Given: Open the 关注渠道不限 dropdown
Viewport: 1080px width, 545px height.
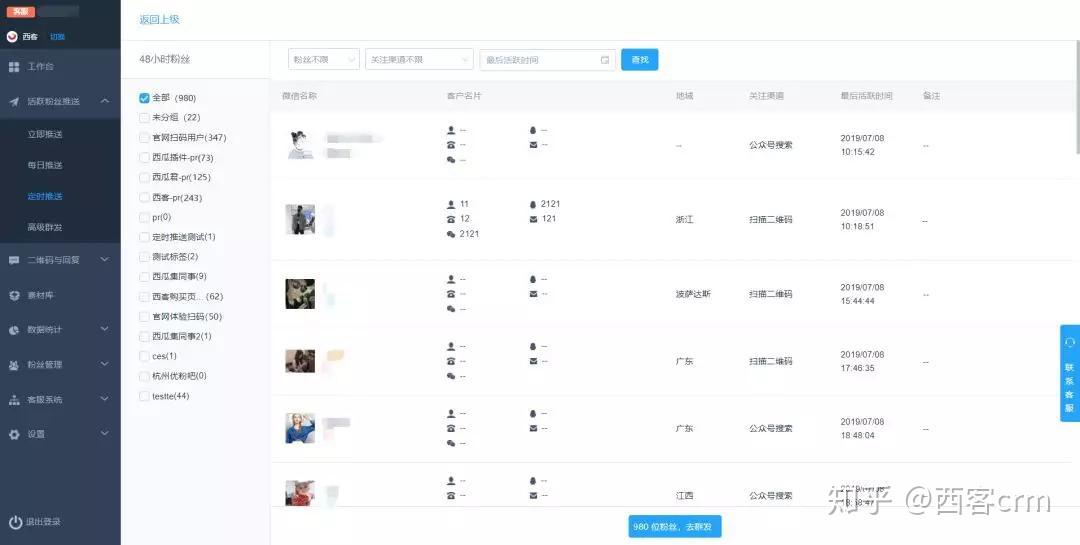Looking at the screenshot, I should coord(419,59).
